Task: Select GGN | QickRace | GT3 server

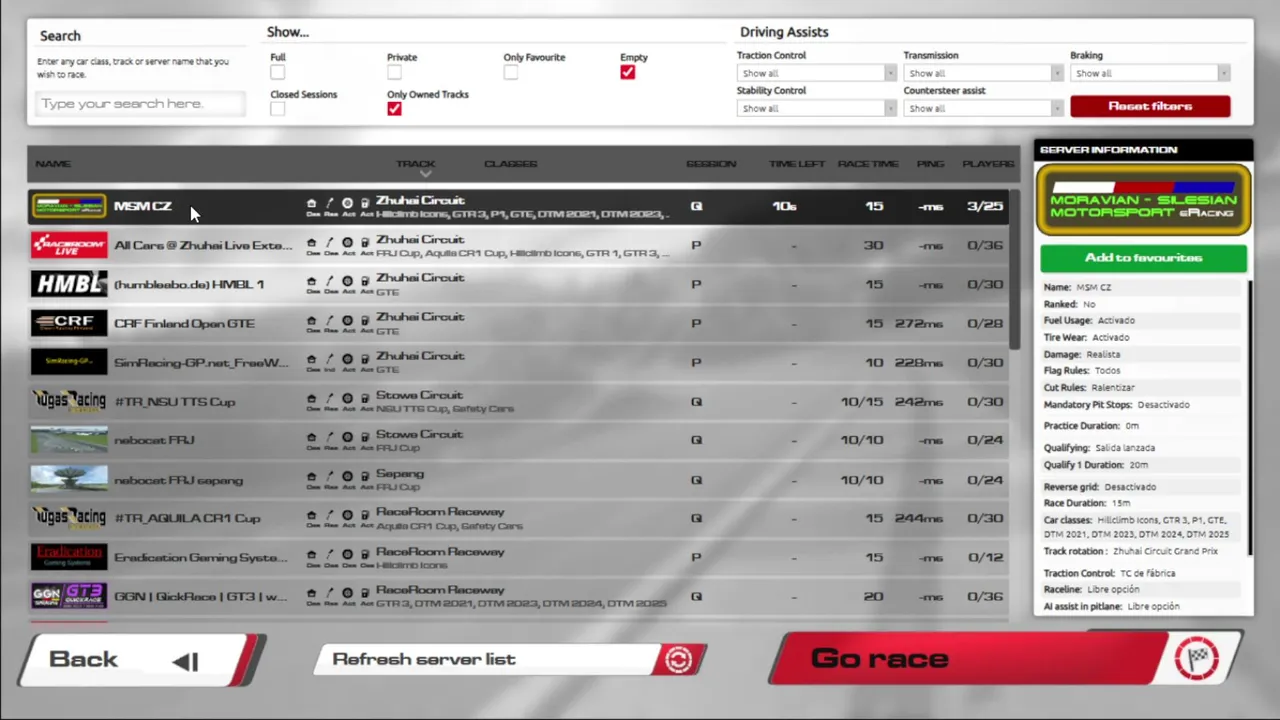Action: point(518,596)
